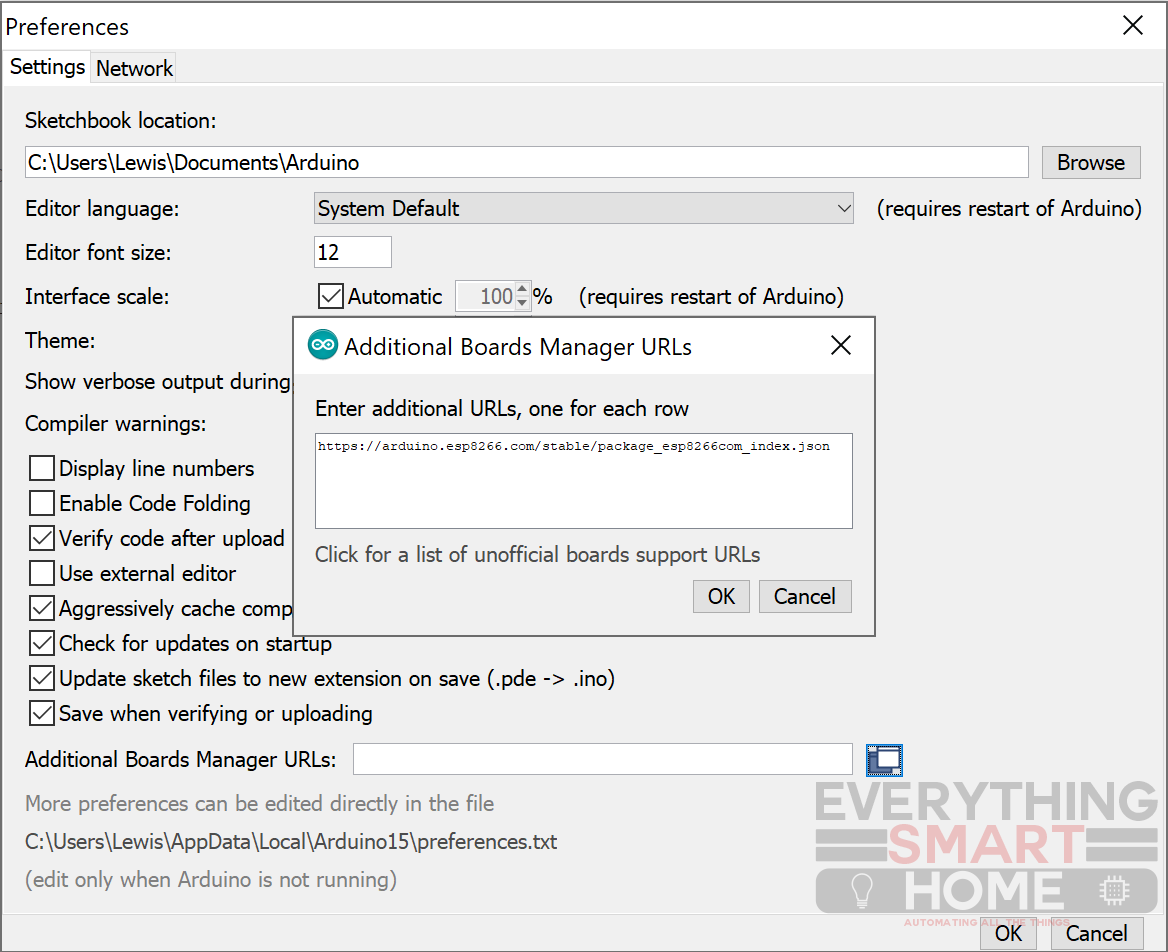The height and width of the screenshot is (952, 1168).
Task: Click the Editor font size field
Action: 352,253
